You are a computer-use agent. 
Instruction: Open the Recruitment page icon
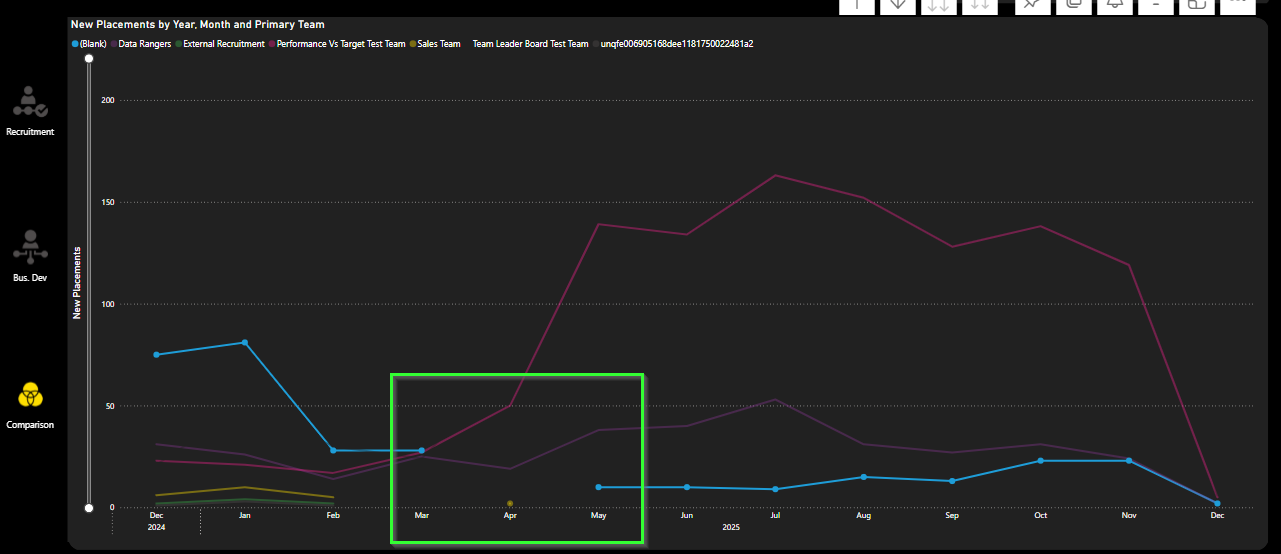tap(30, 102)
